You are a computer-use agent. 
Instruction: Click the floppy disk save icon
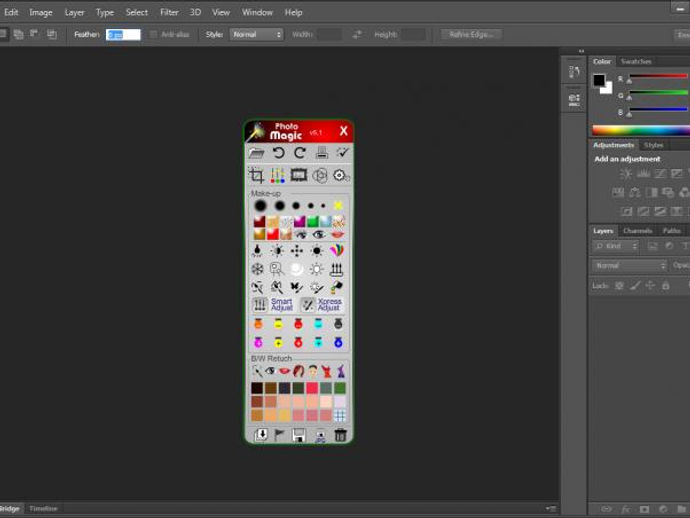[x=299, y=435]
